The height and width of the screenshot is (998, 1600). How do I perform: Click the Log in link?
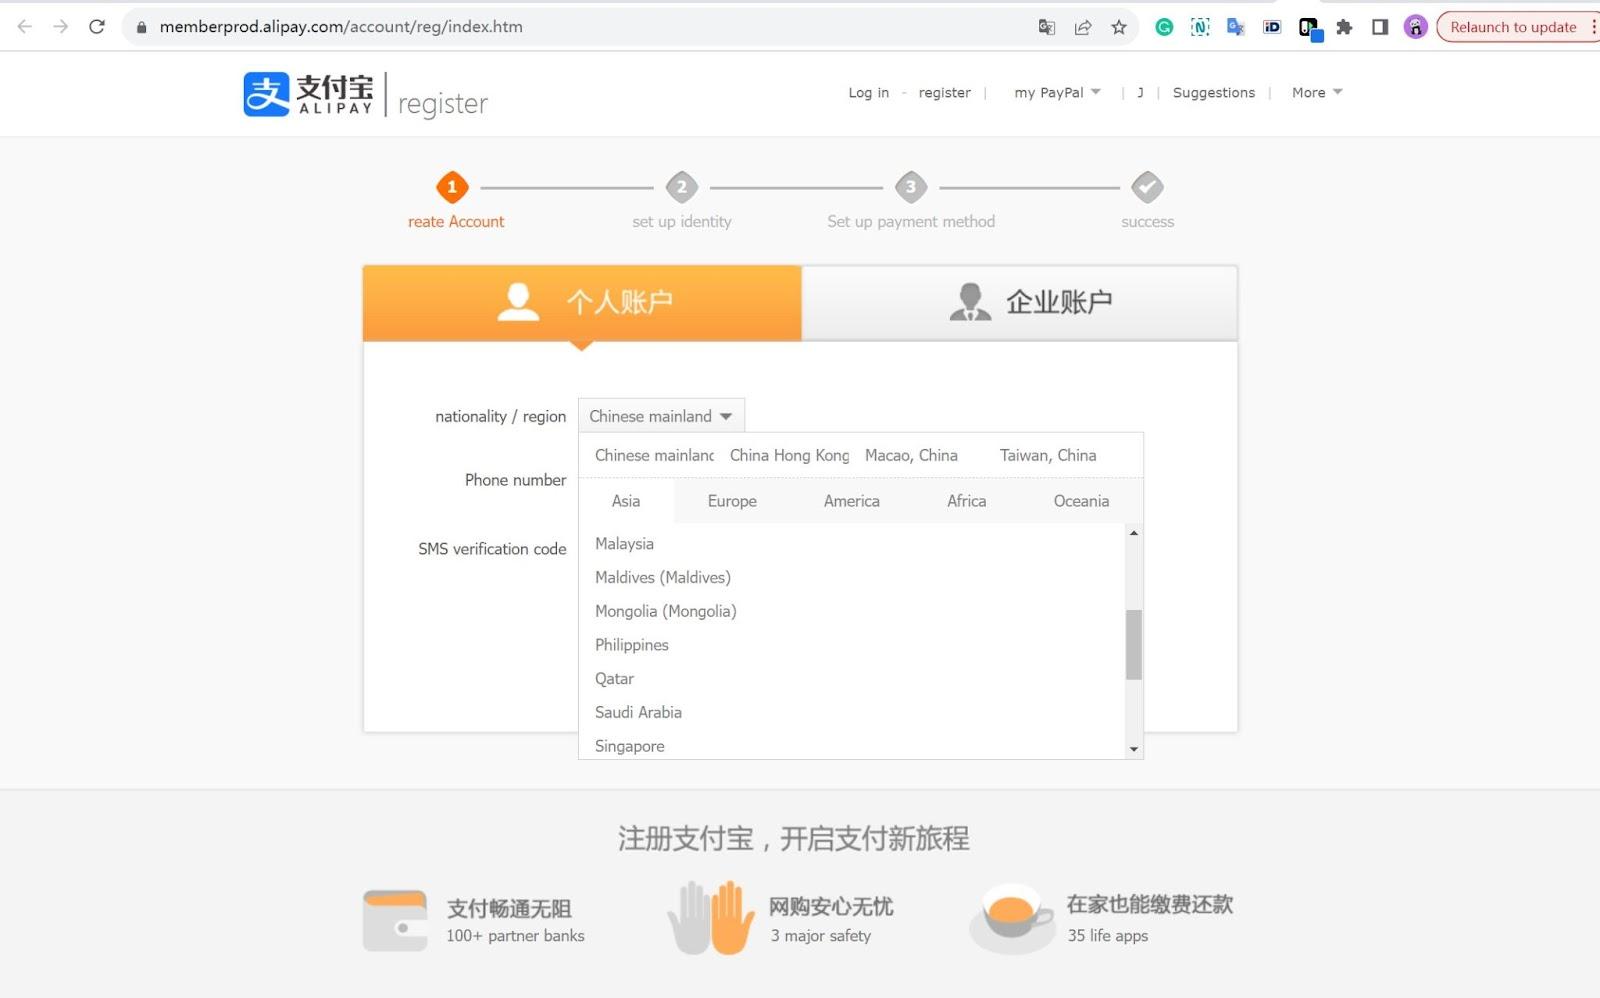(868, 93)
